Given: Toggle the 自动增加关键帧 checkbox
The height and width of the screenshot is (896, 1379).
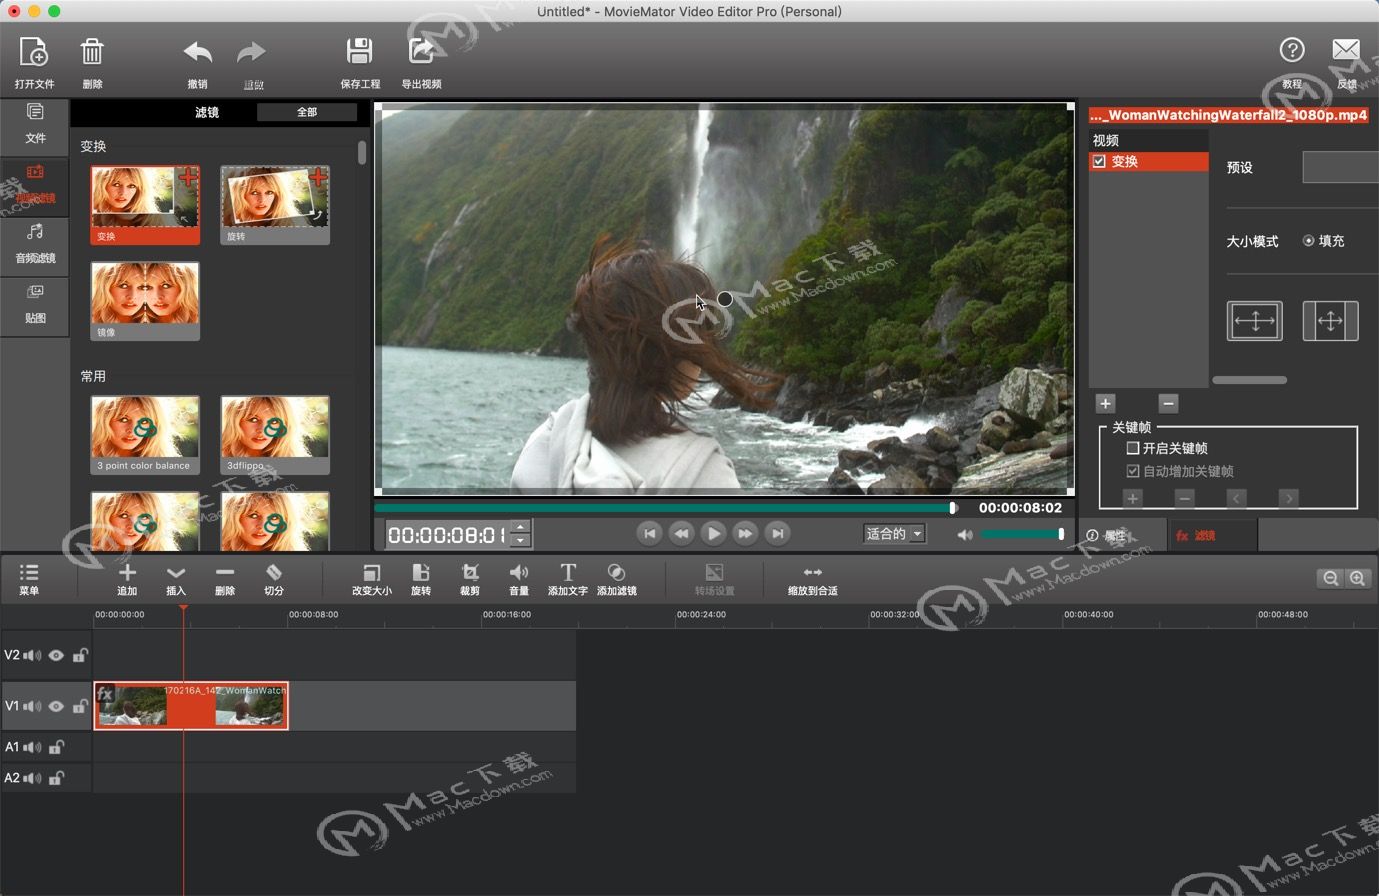Looking at the screenshot, I should coord(1133,471).
